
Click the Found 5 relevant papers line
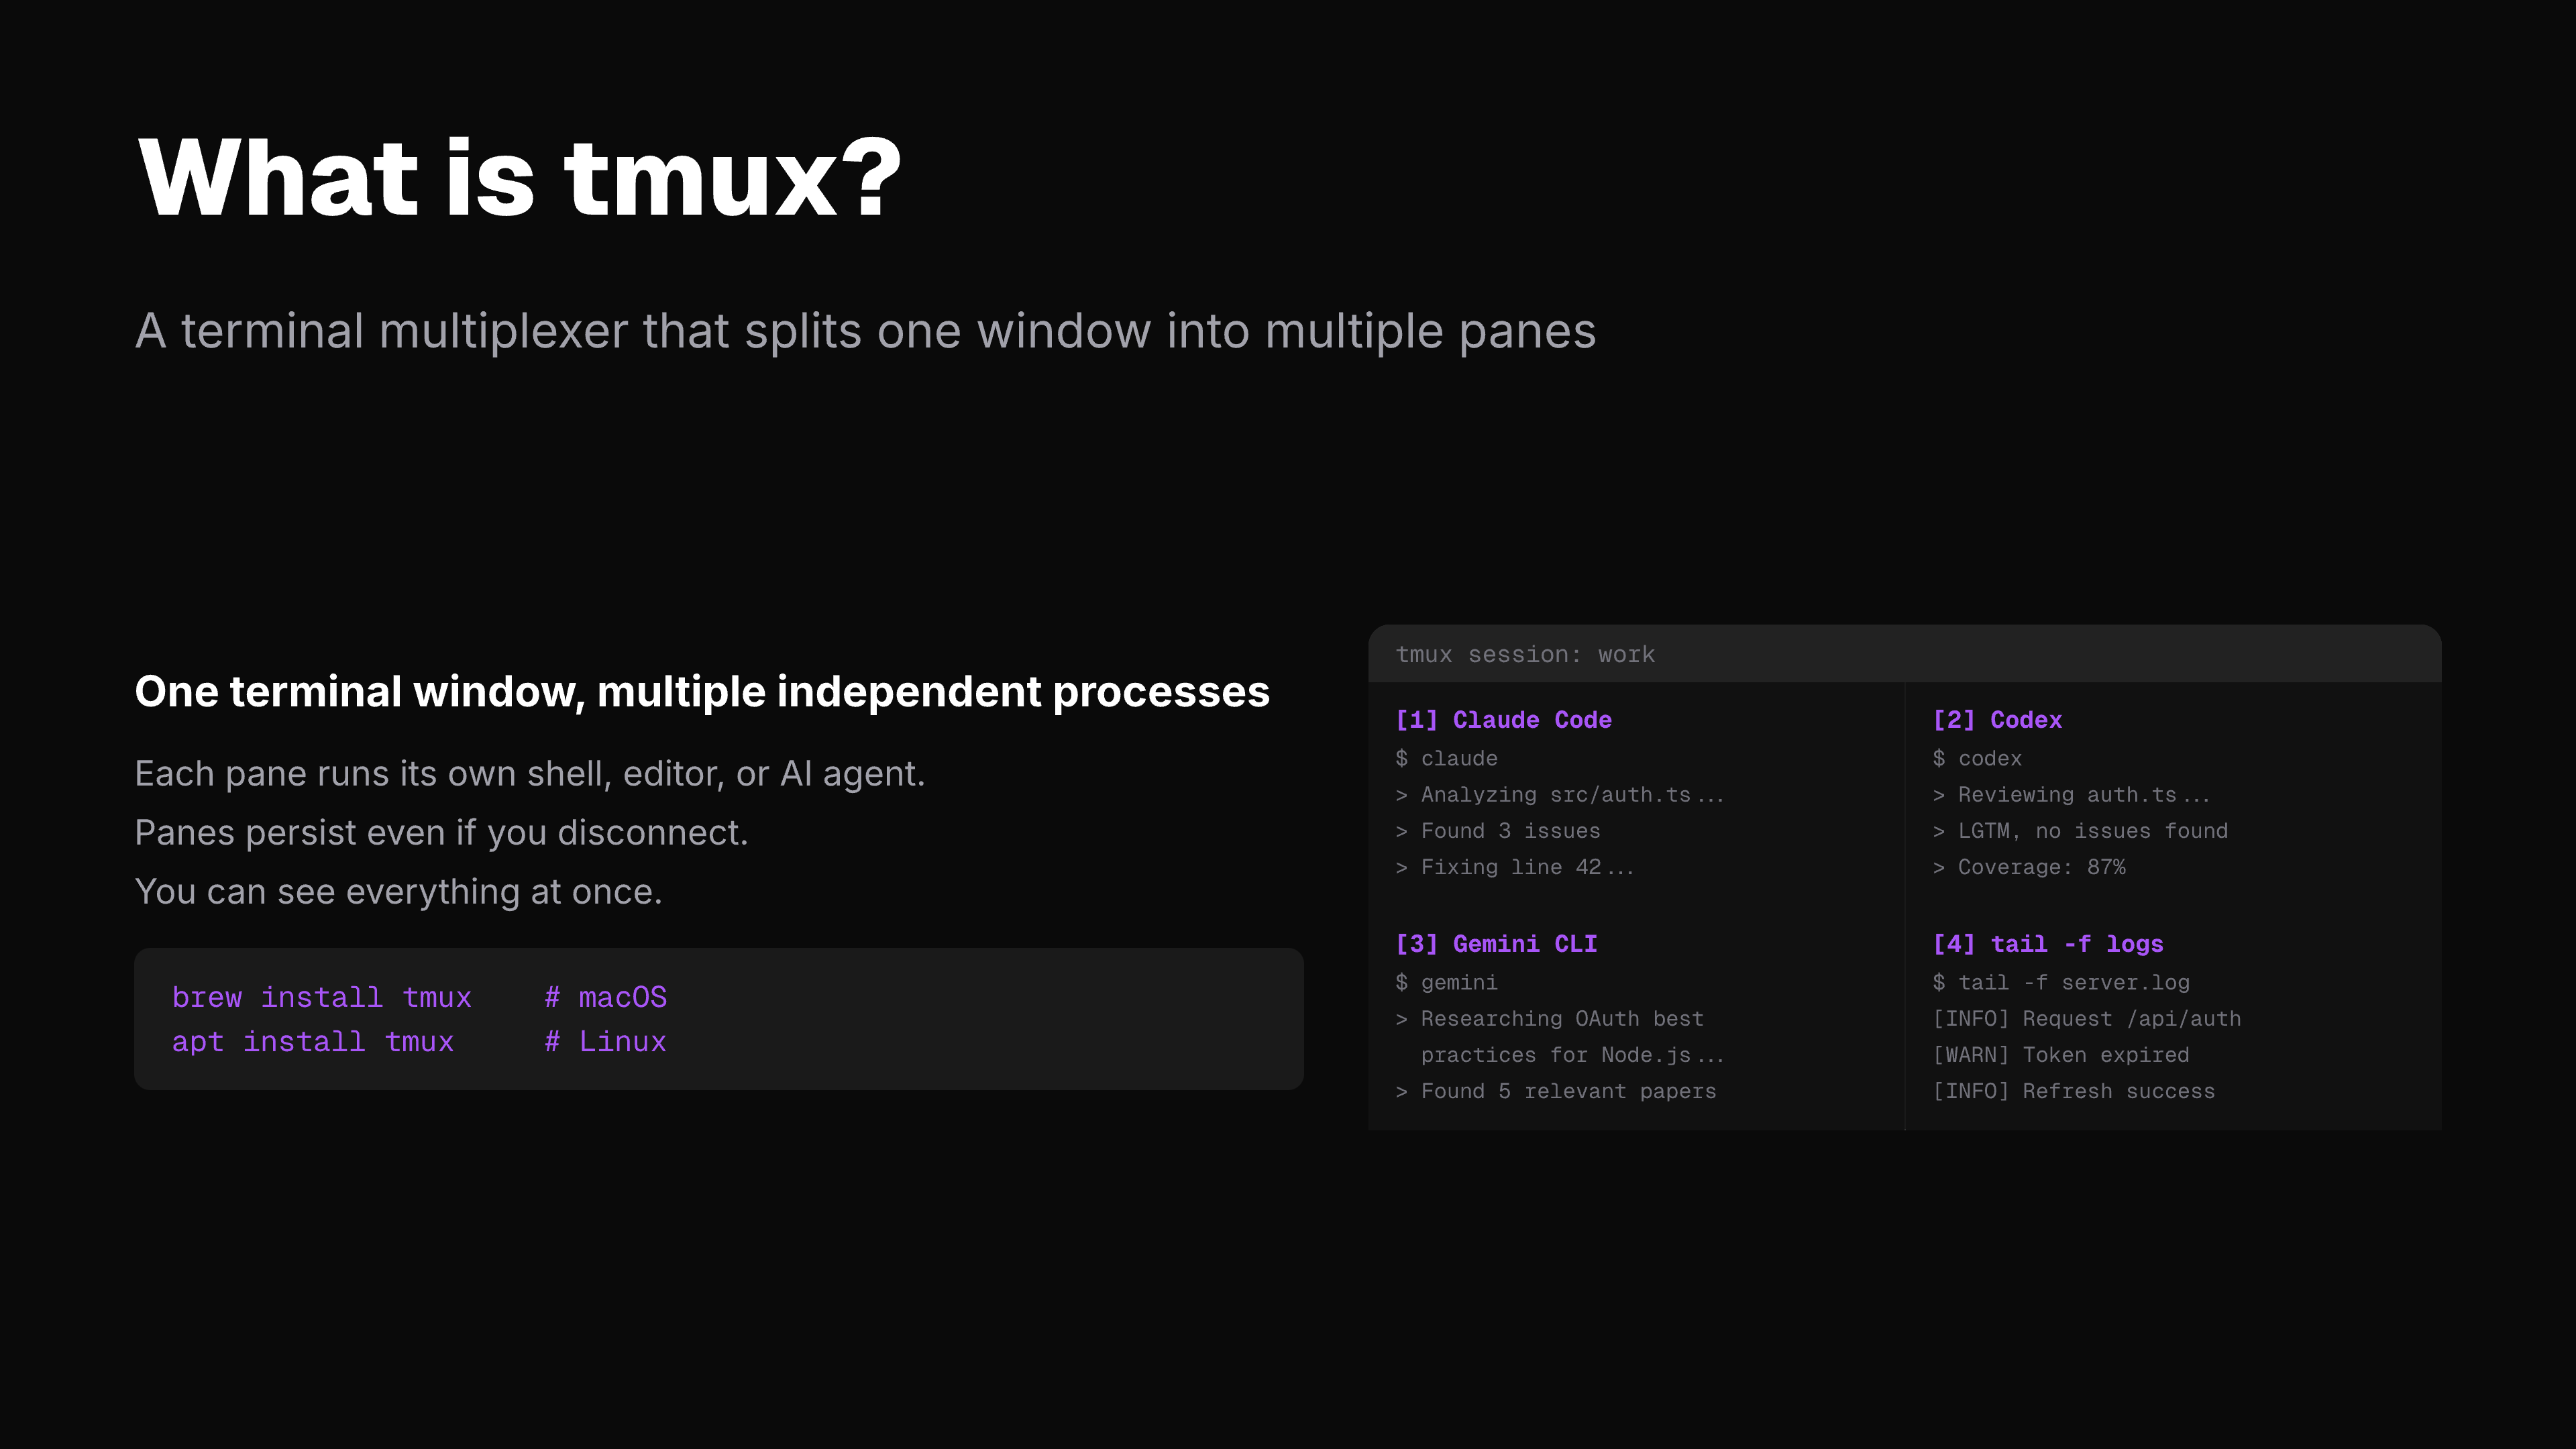coord(1556,1090)
